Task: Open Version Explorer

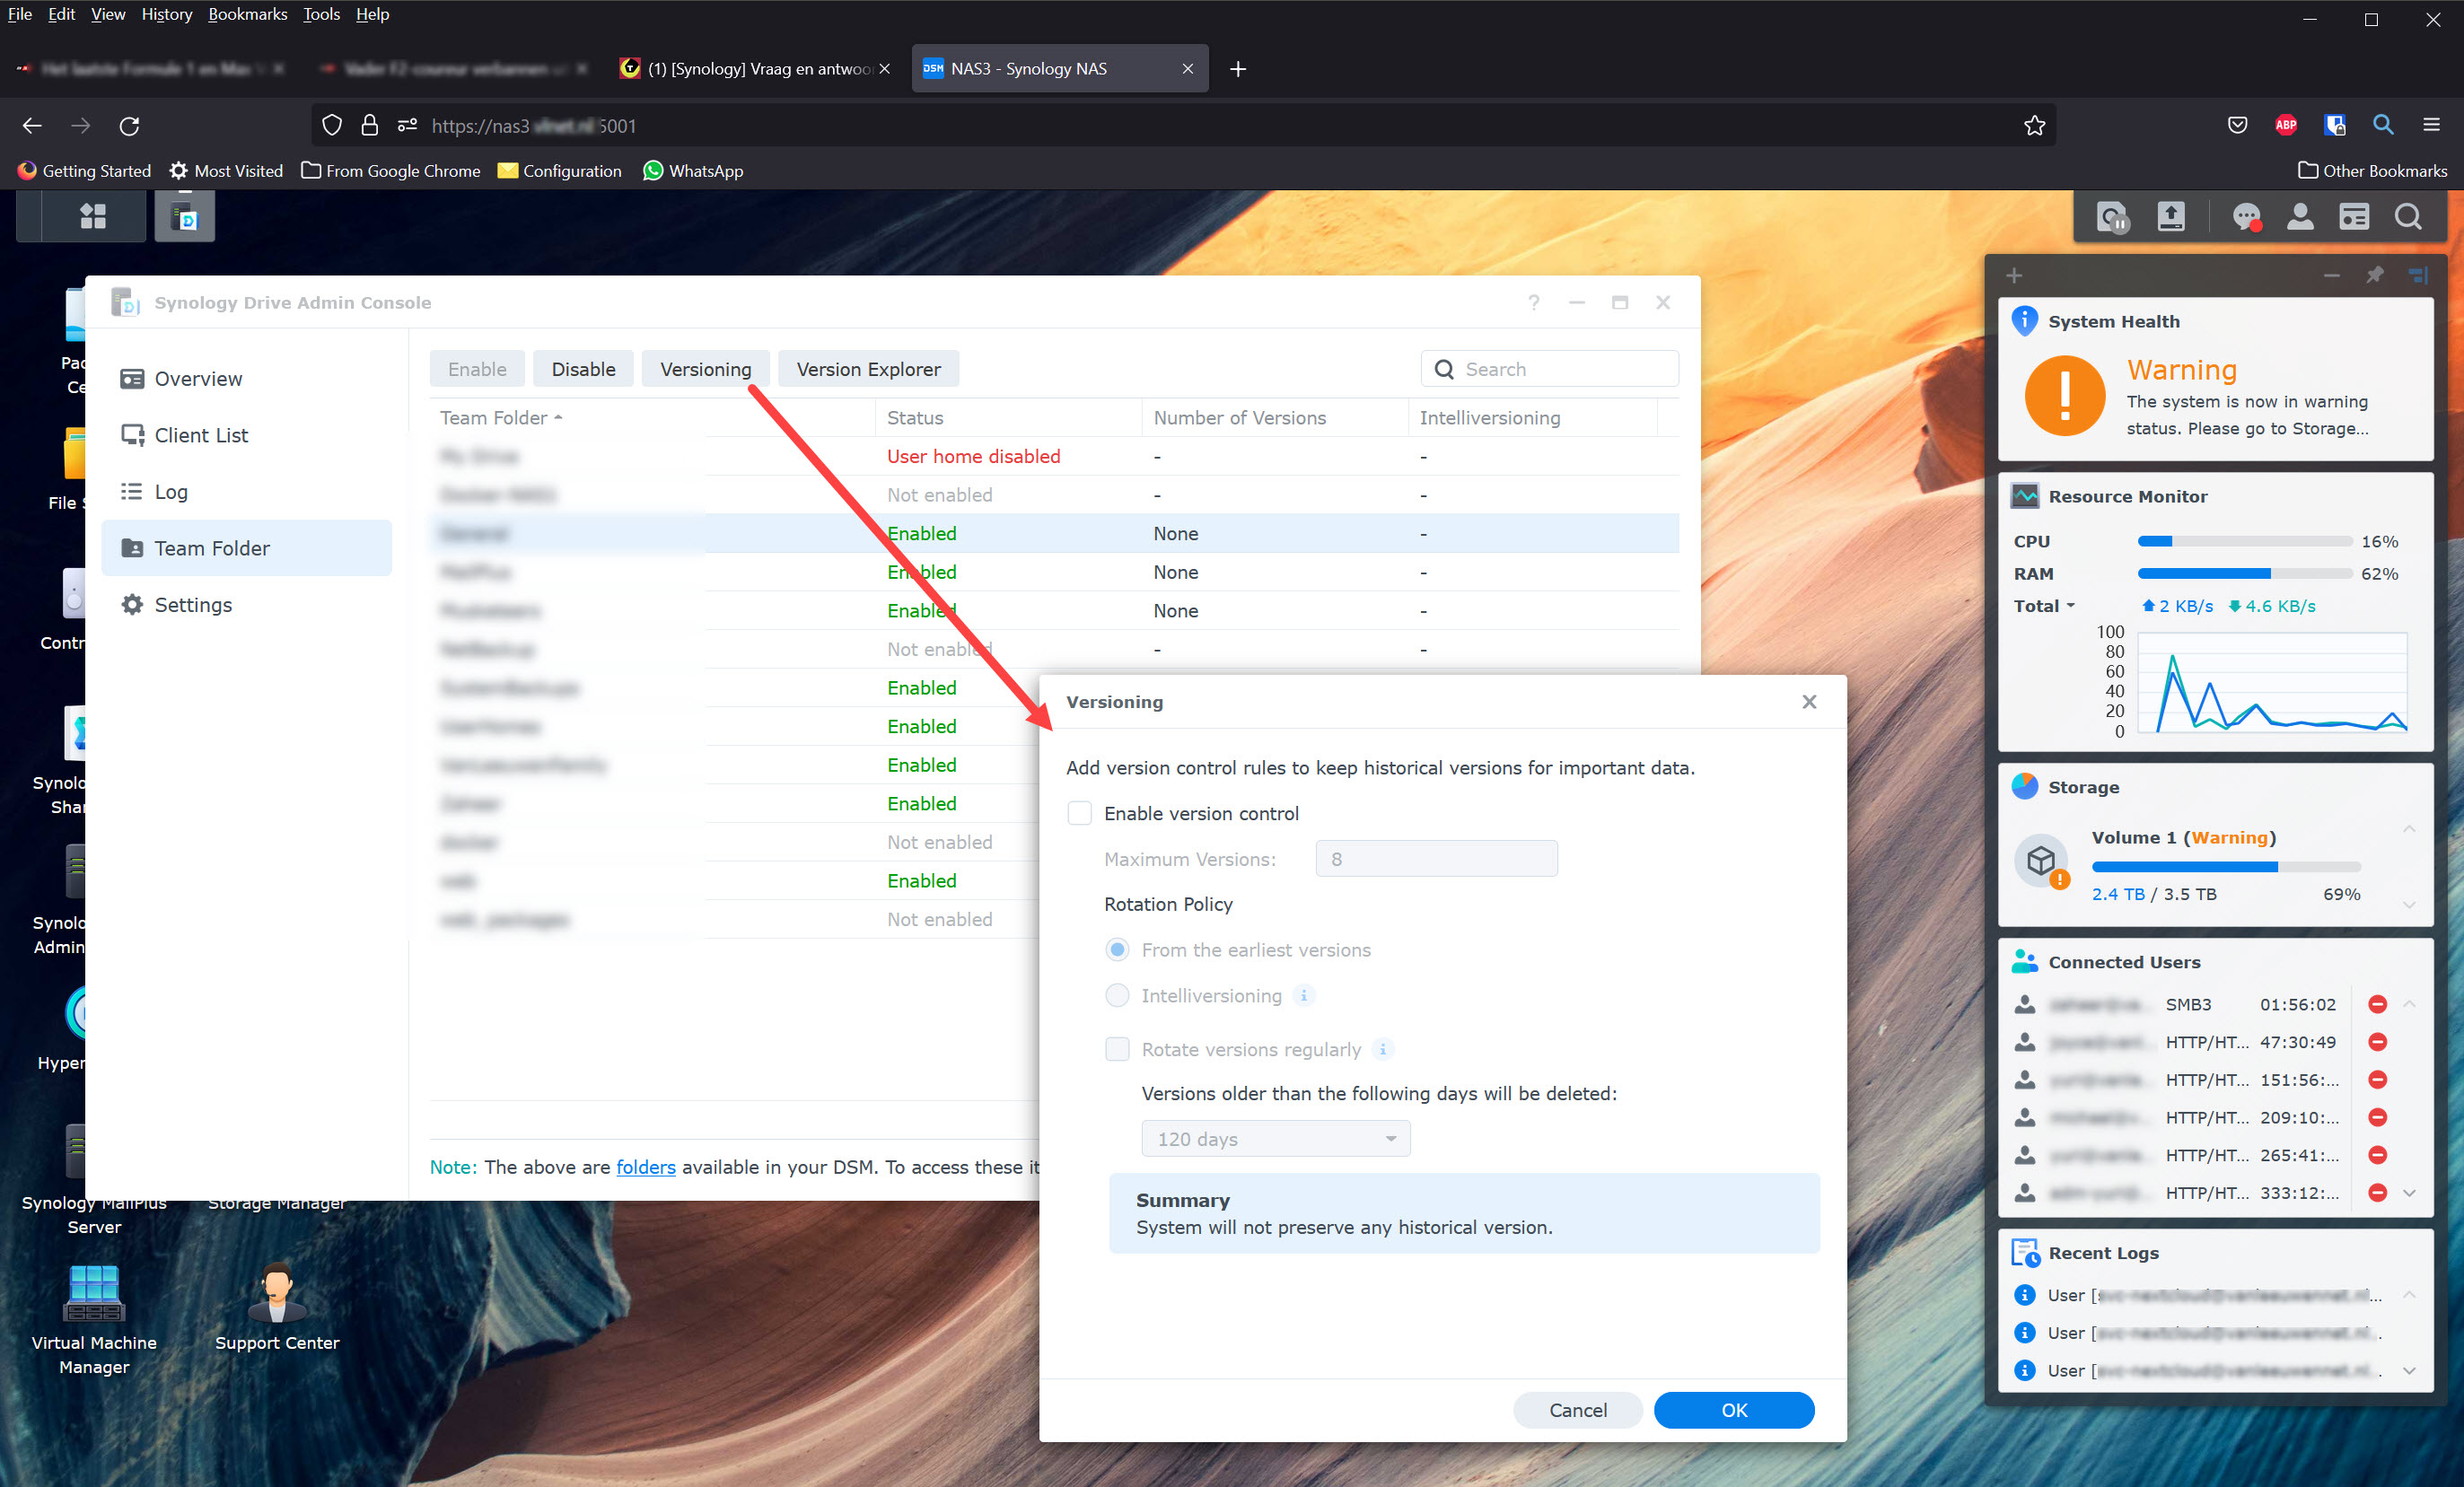Action: [868, 369]
